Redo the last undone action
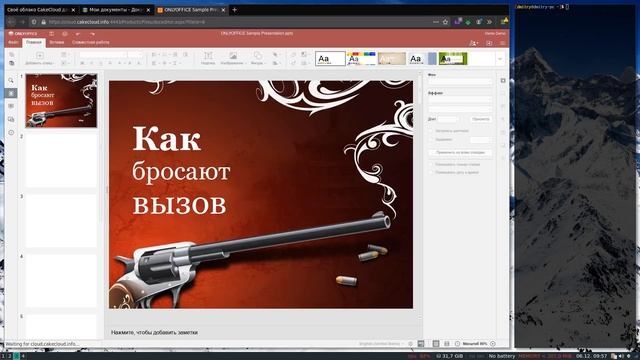 click(x=92, y=33)
